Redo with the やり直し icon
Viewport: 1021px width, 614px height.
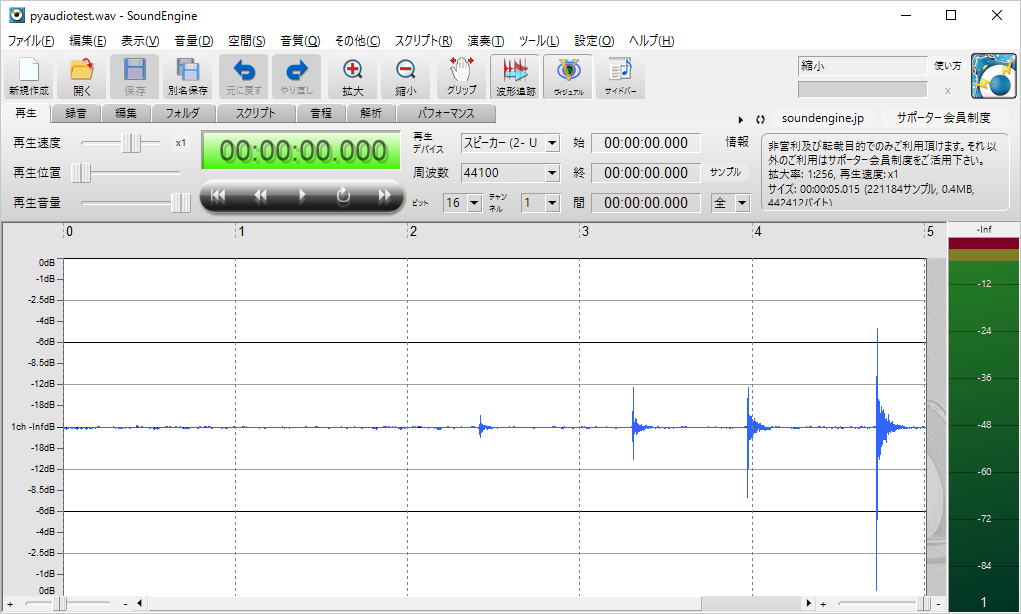click(x=296, y=76)
